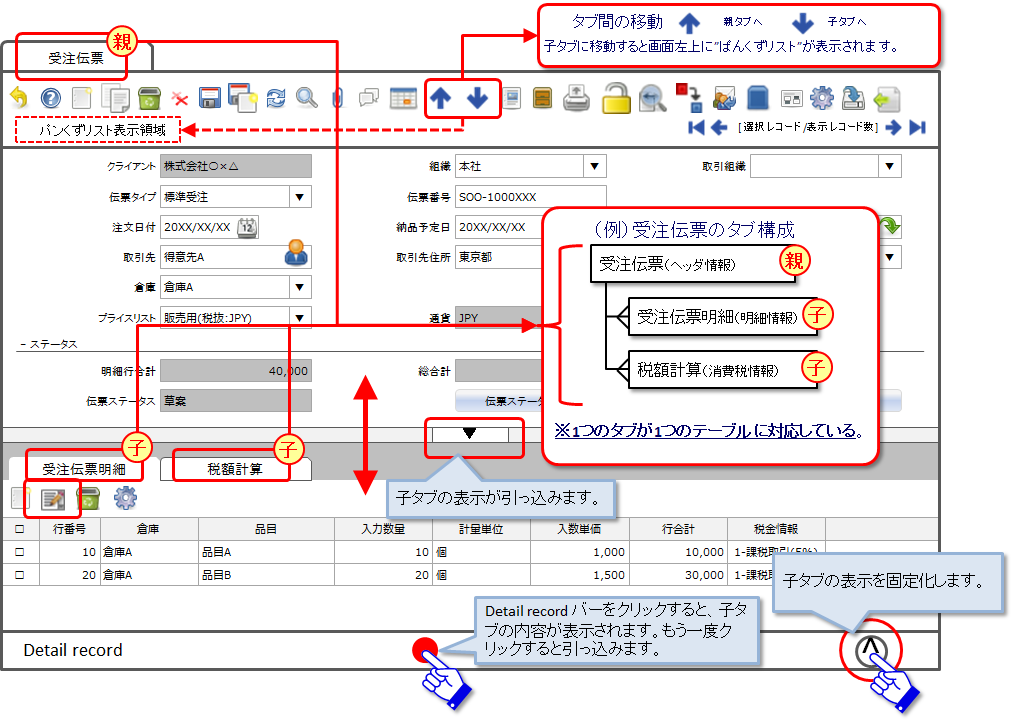Move to parent tab with blue up arrow
The height and width of the screenshot is (723, 1013).
coord(441,98)
